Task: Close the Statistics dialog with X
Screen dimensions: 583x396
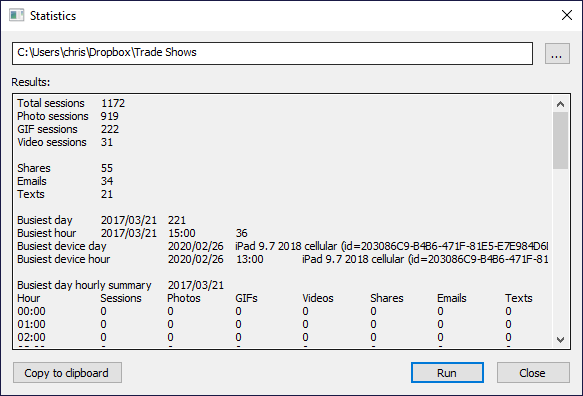Action: pos(567,15)
